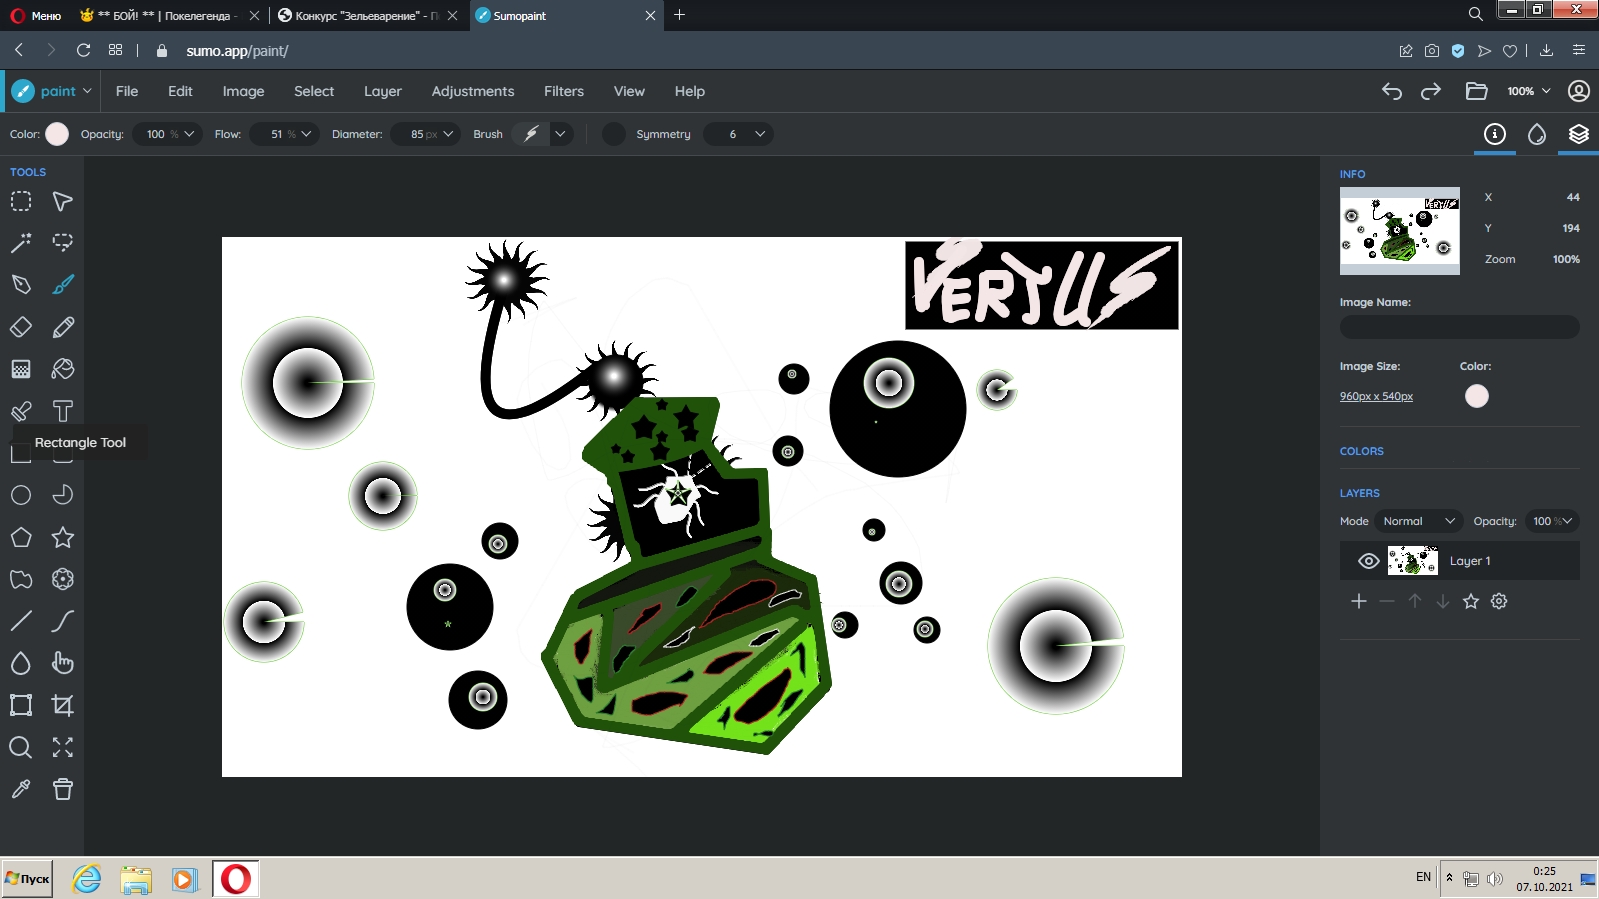Click the brush Color swatch
The image size is (1599, 899).
tap(57, 134)
